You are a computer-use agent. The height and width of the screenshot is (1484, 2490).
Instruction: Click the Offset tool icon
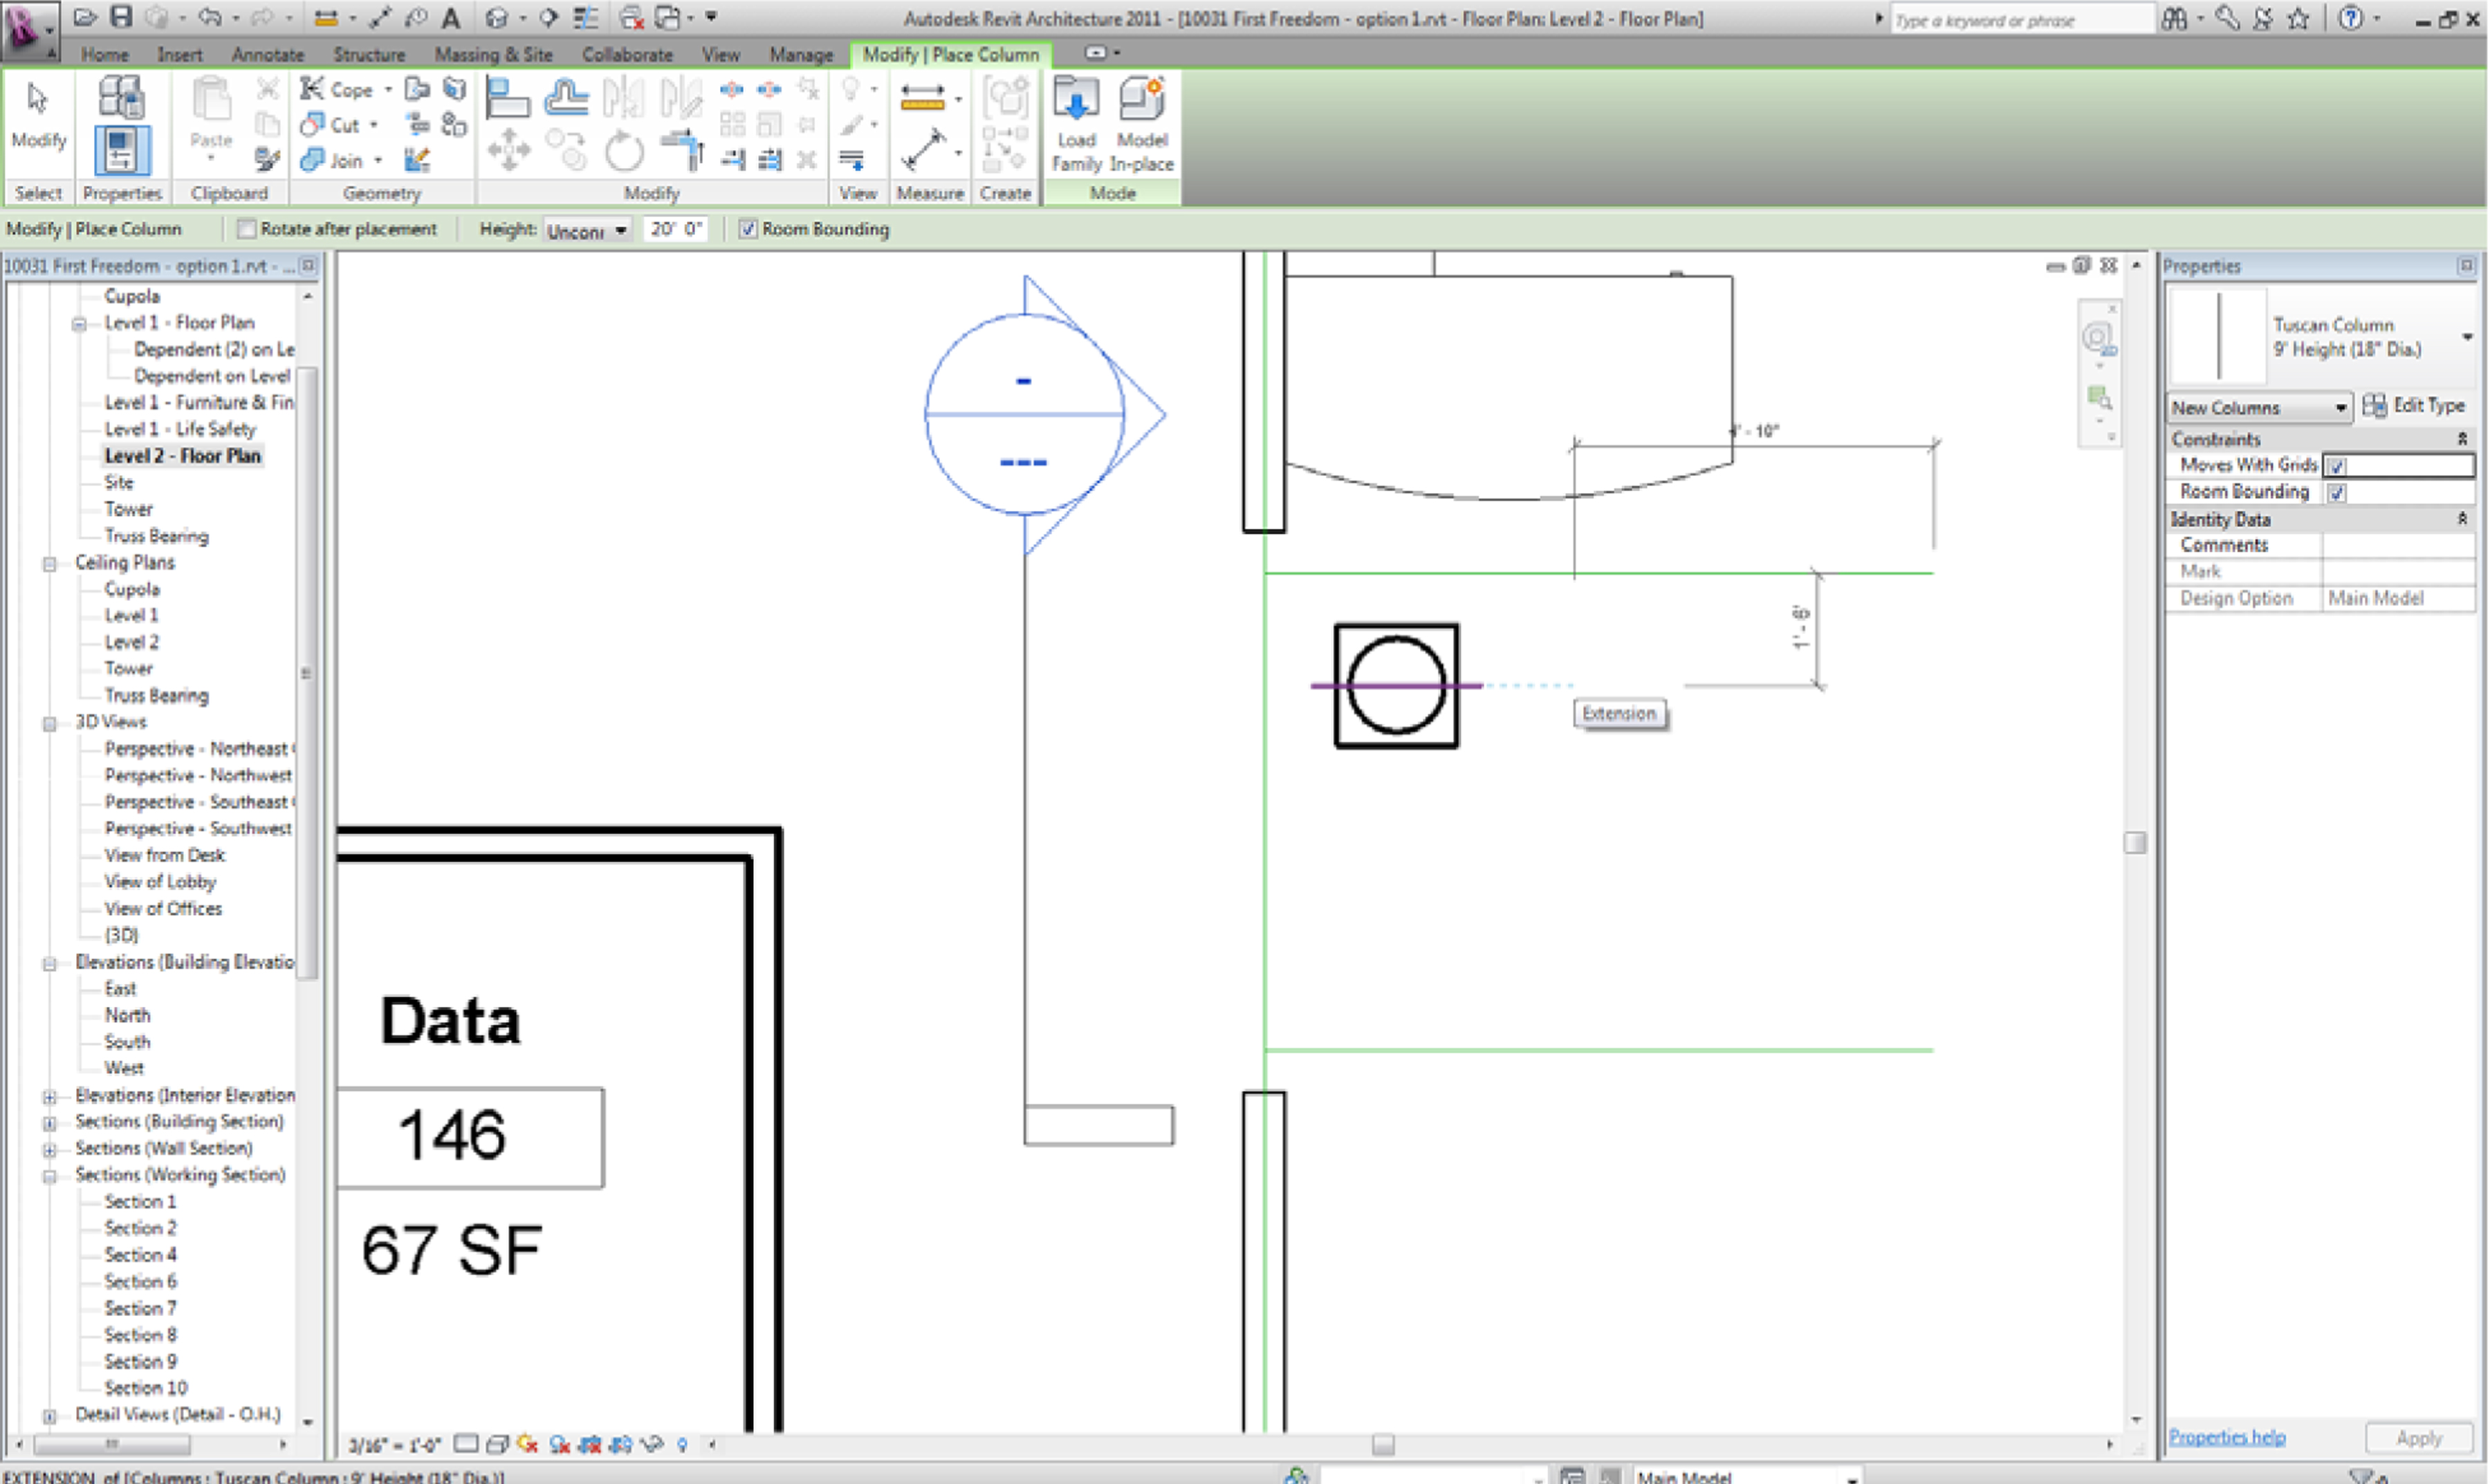click(566, 97)
